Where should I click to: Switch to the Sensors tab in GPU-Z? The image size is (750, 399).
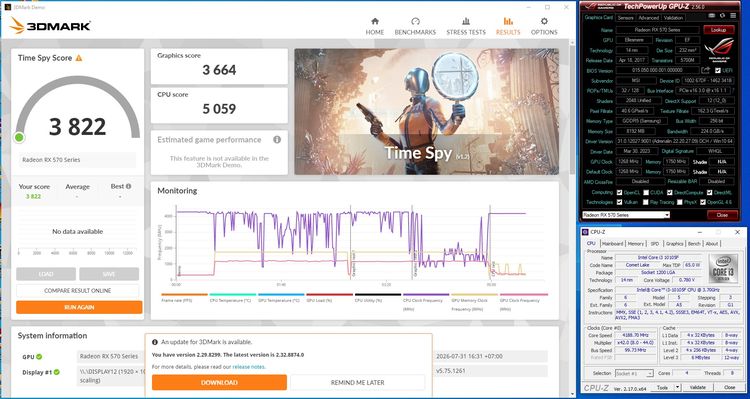coord(625,18)
